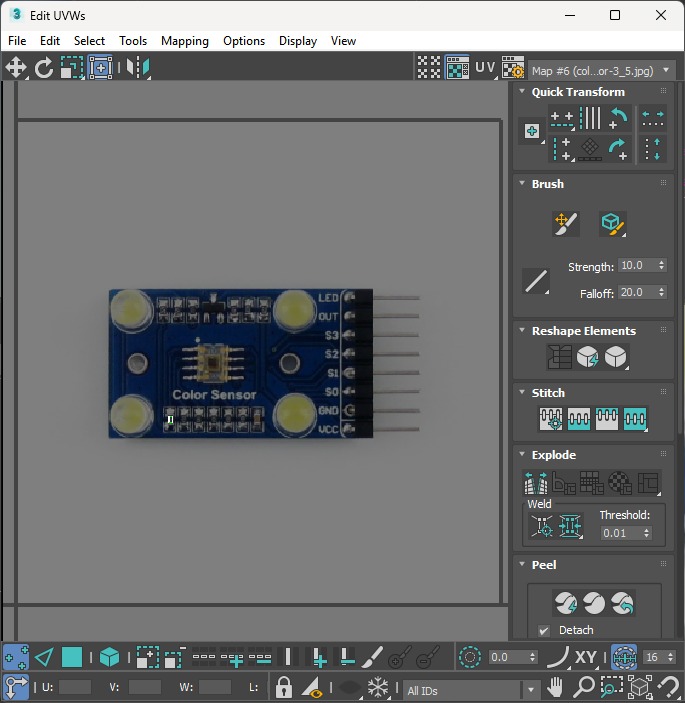The width and height of the screenshot is (685, 703).
Task: Click the Stitch Custom icon with flyout corner
Action: tap(635, 419)
